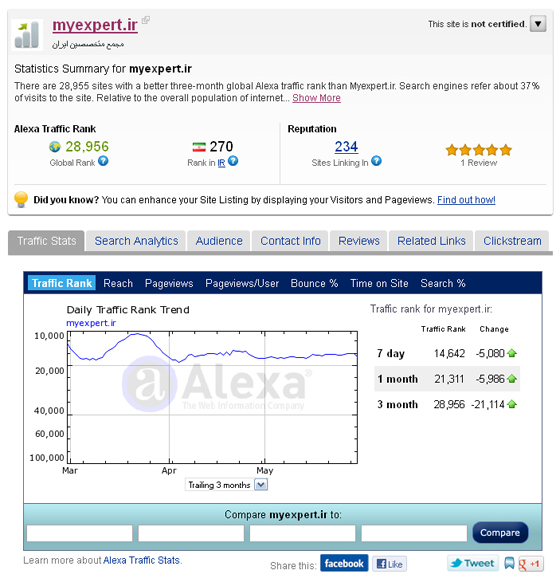Click the 21,311 one-month rank value

pos(449,379)
